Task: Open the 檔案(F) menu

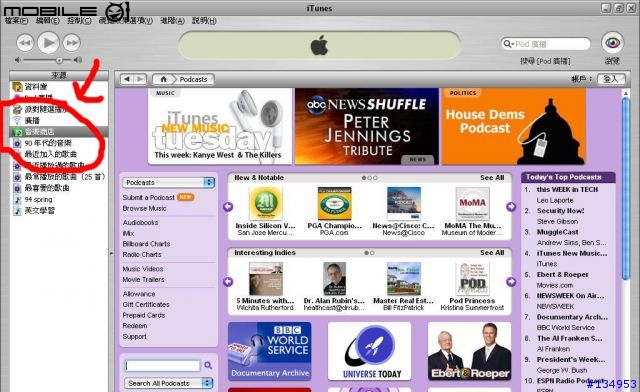Action: pos(16,20)
